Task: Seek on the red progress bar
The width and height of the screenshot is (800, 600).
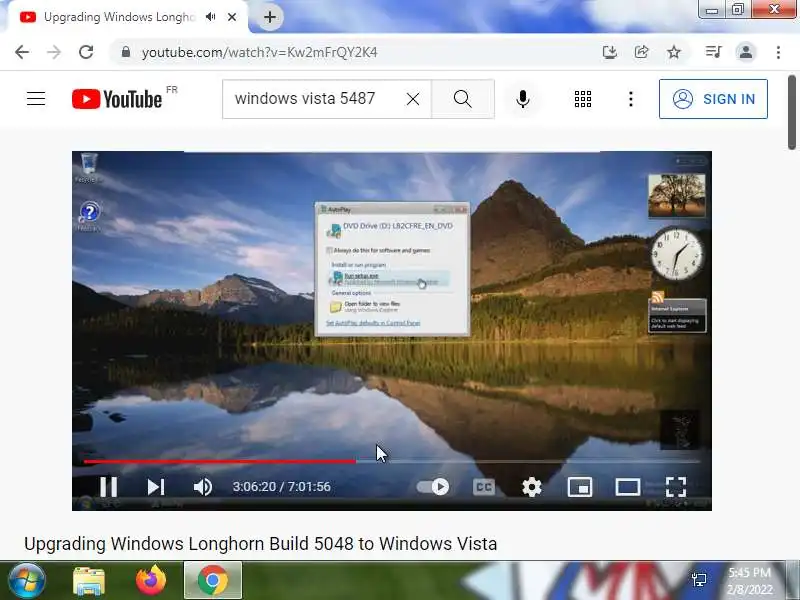Action: coord(219,462)
